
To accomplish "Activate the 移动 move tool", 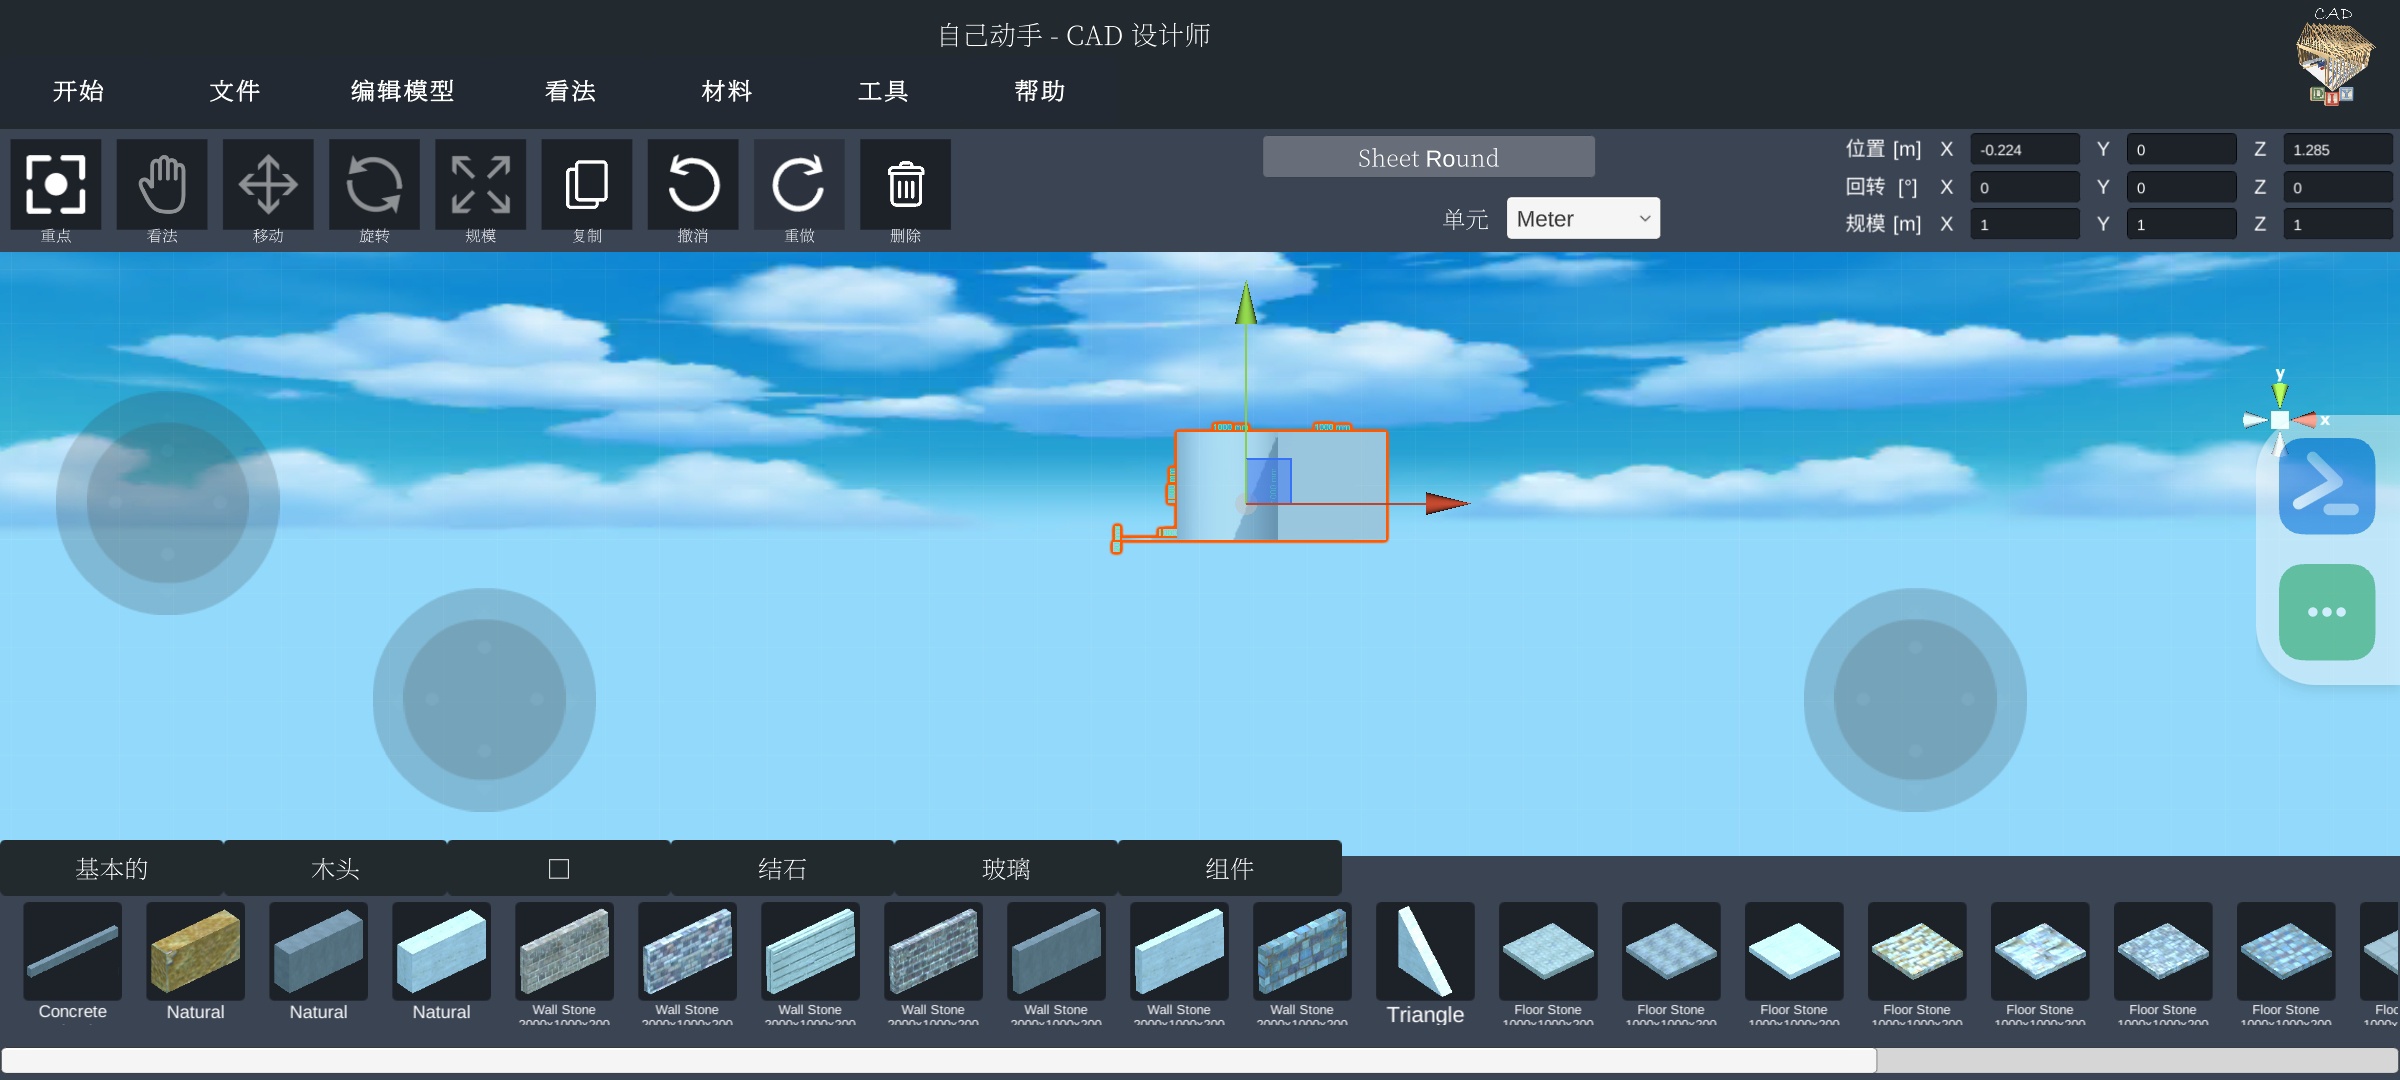I will point(268,185).
